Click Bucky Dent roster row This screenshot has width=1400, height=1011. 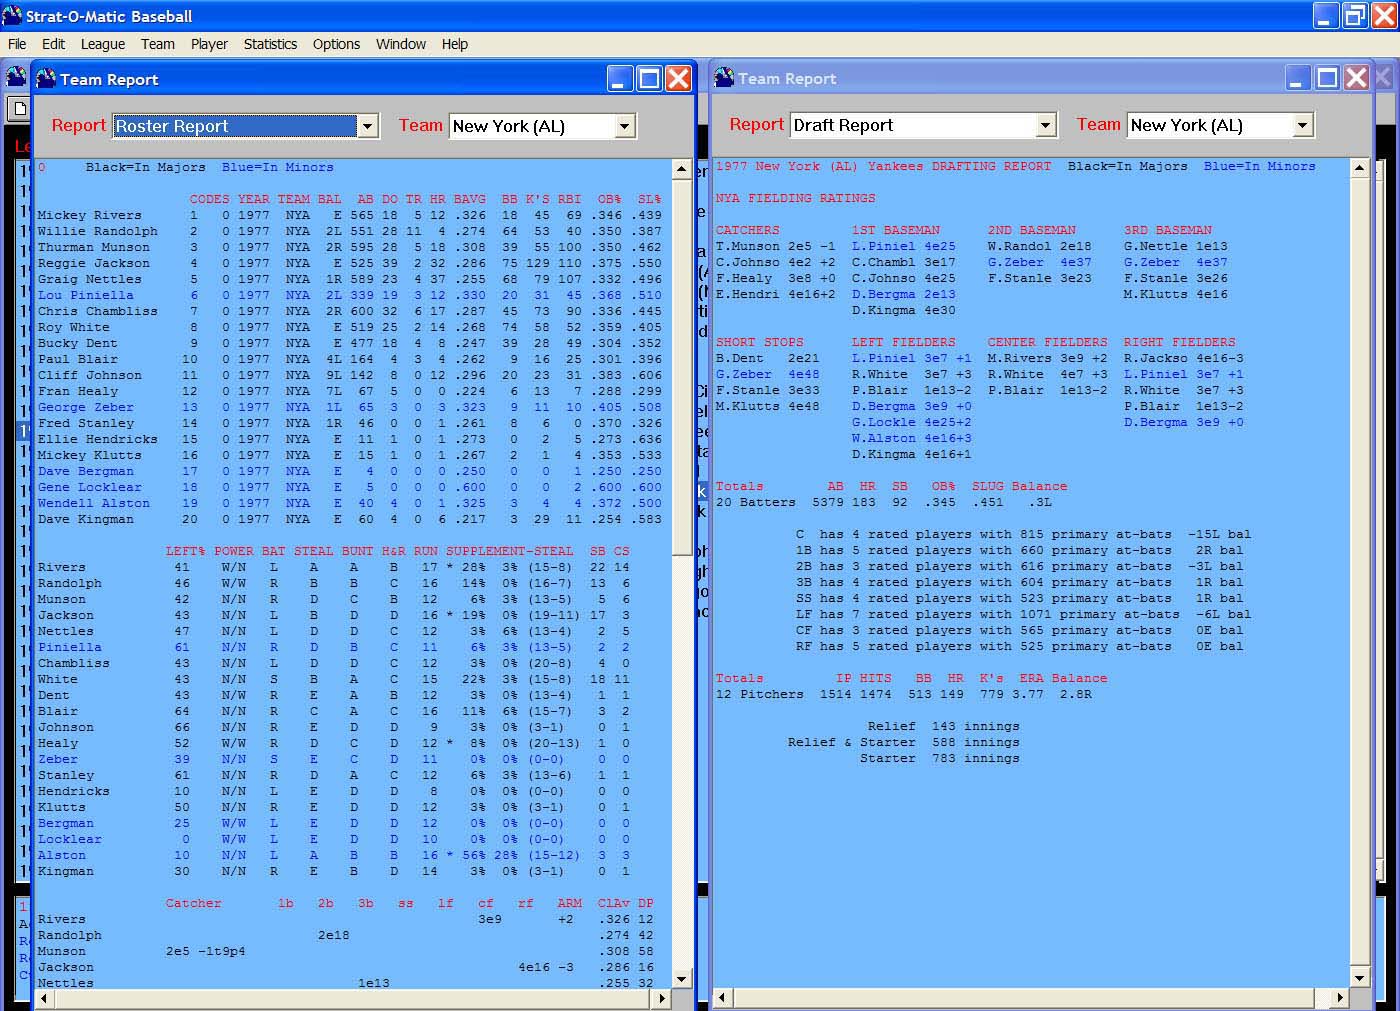coord(349,343)
